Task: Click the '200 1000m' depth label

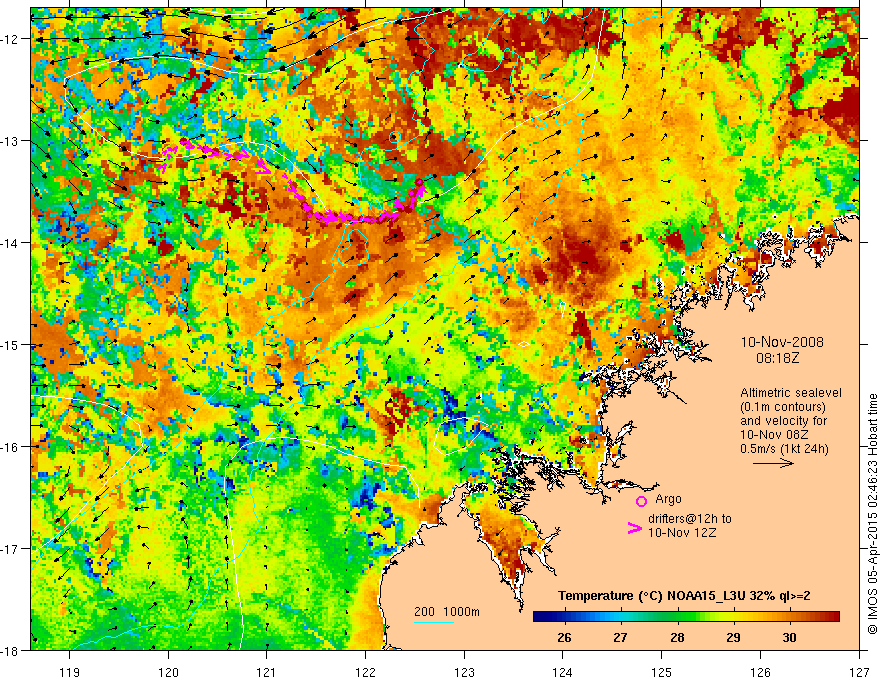Action: tap(447, 612)
